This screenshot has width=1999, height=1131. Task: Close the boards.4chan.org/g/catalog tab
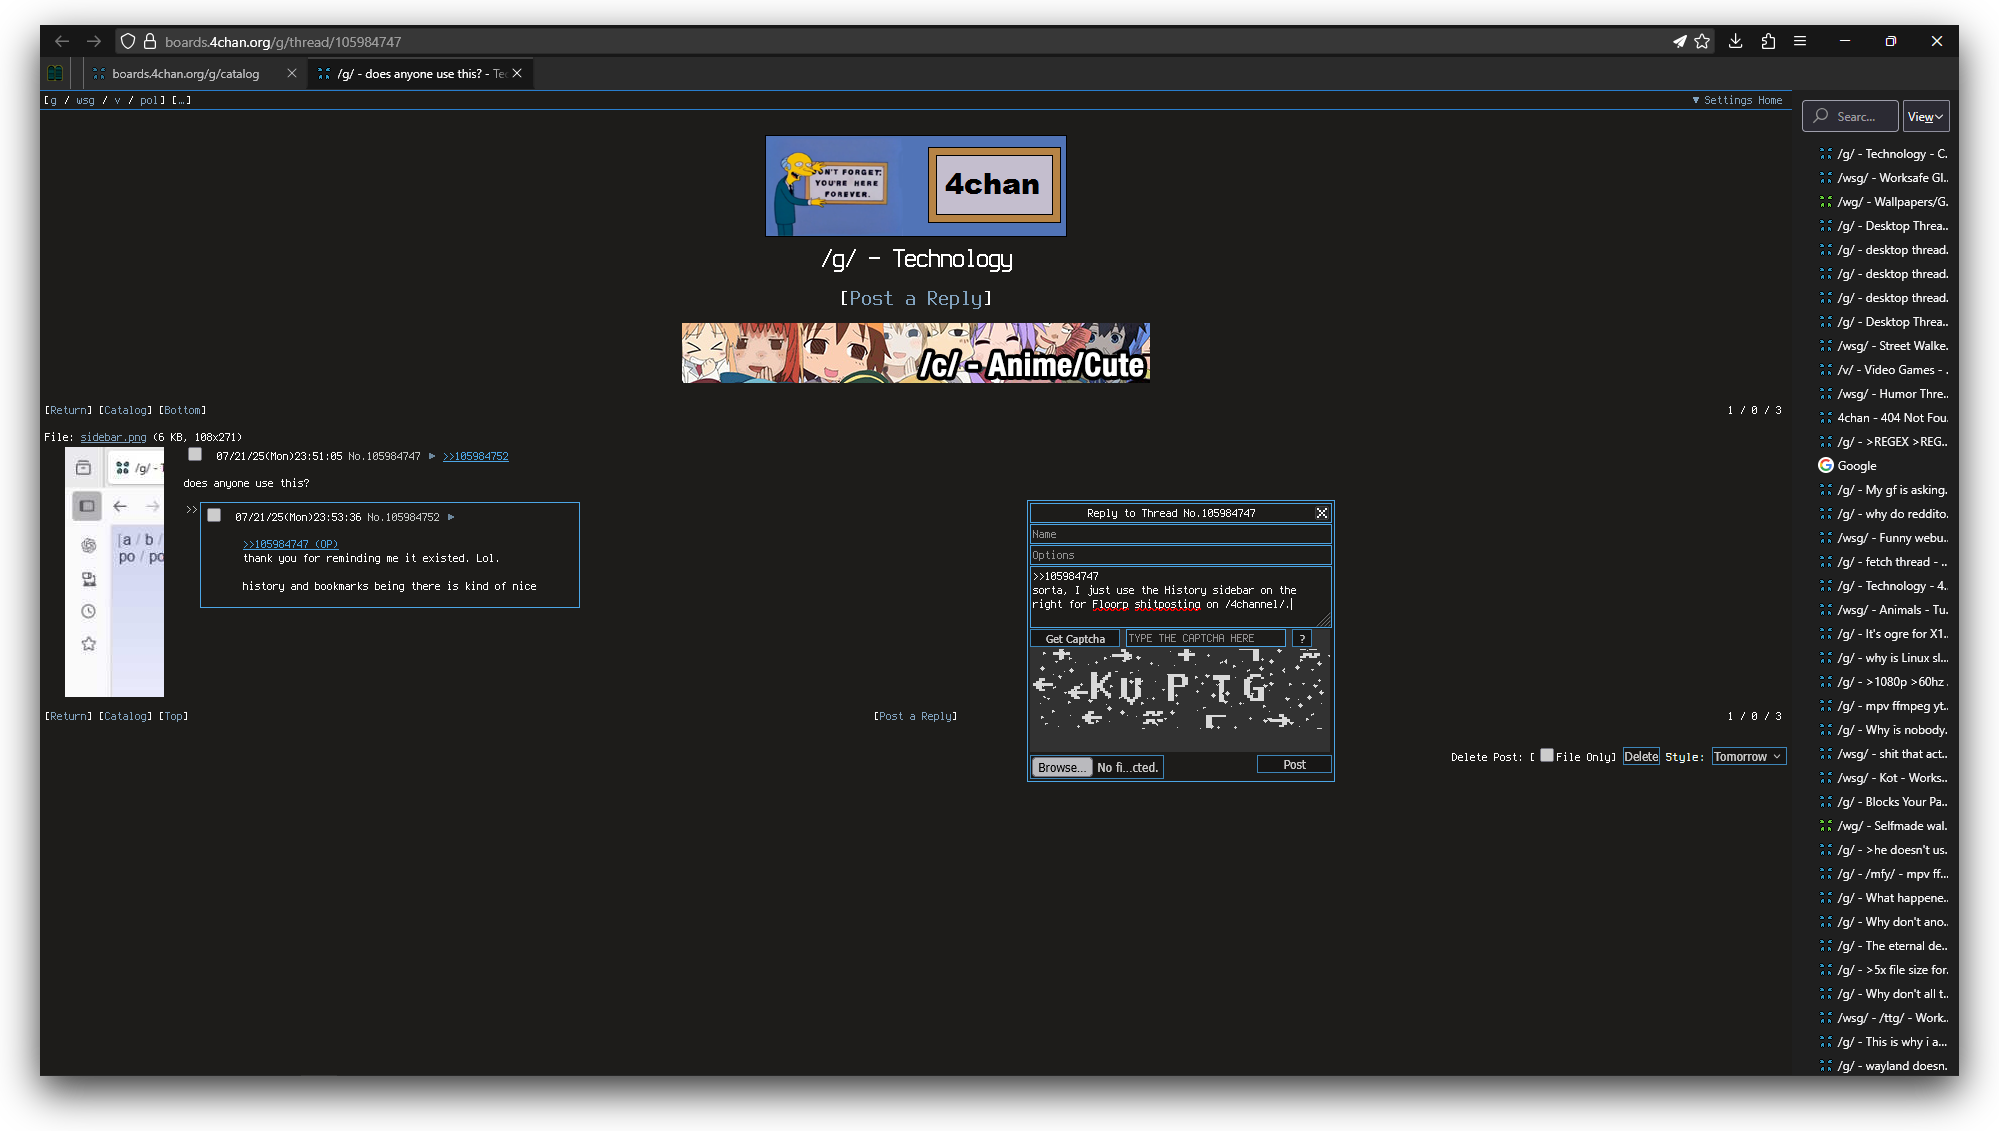[292, 73]
